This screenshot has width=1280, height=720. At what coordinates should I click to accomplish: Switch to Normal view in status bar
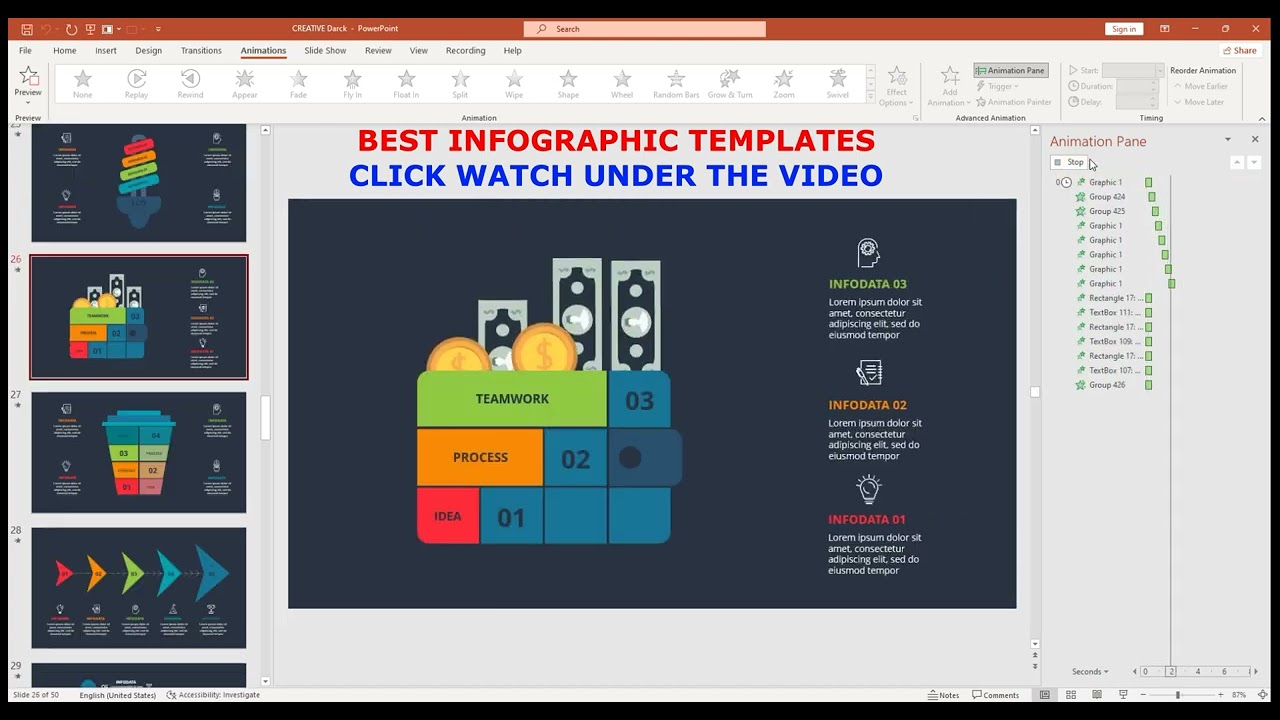1045,695
